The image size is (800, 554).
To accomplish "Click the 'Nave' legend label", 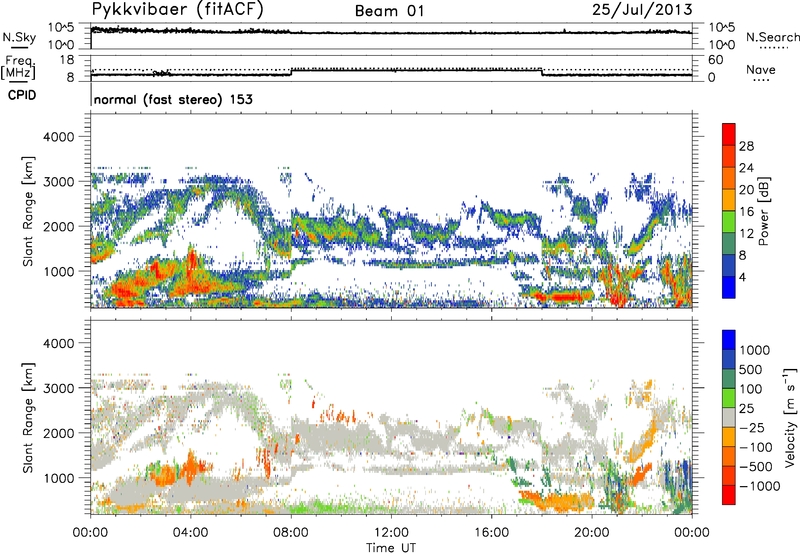I will point(761,69).
